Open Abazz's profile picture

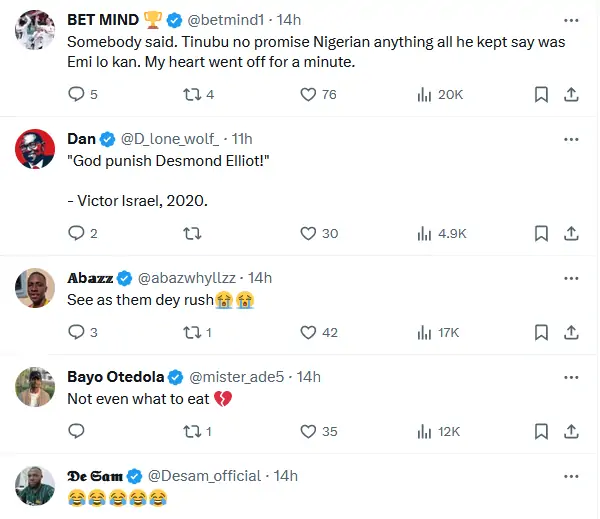tap(35, 288)
